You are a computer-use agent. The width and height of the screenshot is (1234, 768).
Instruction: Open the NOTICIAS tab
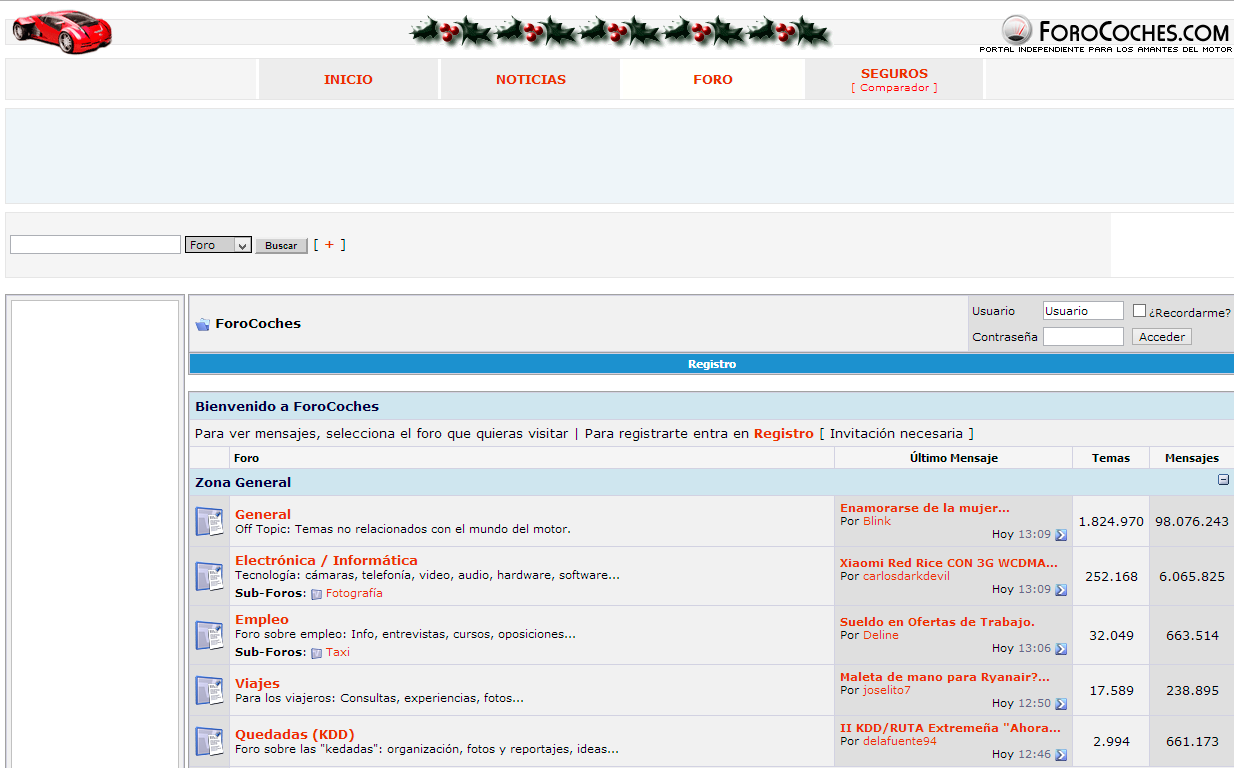(531, 80)
